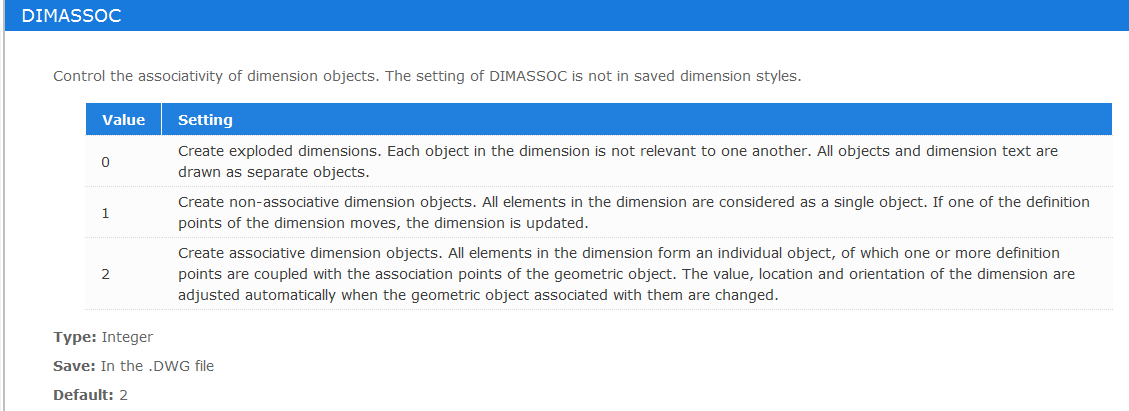Click the Default: 2 line
Screen dimensions: 1129x411
click(90, 395)
